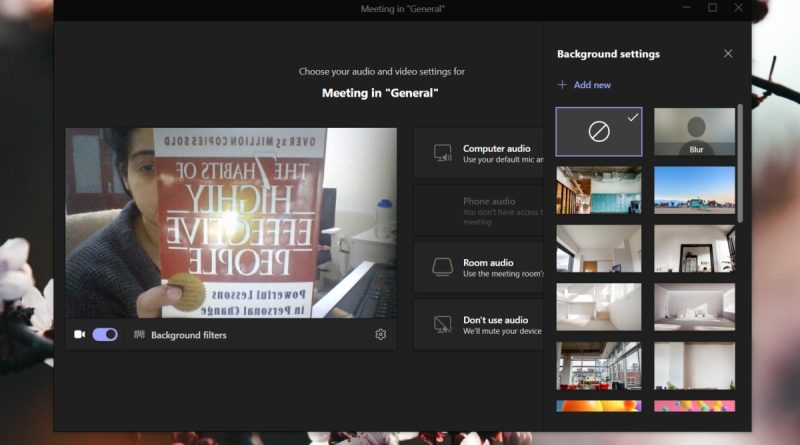This screenshot has width=800, height=445.
Task: Click Add new background link
Action: point(584,85)
